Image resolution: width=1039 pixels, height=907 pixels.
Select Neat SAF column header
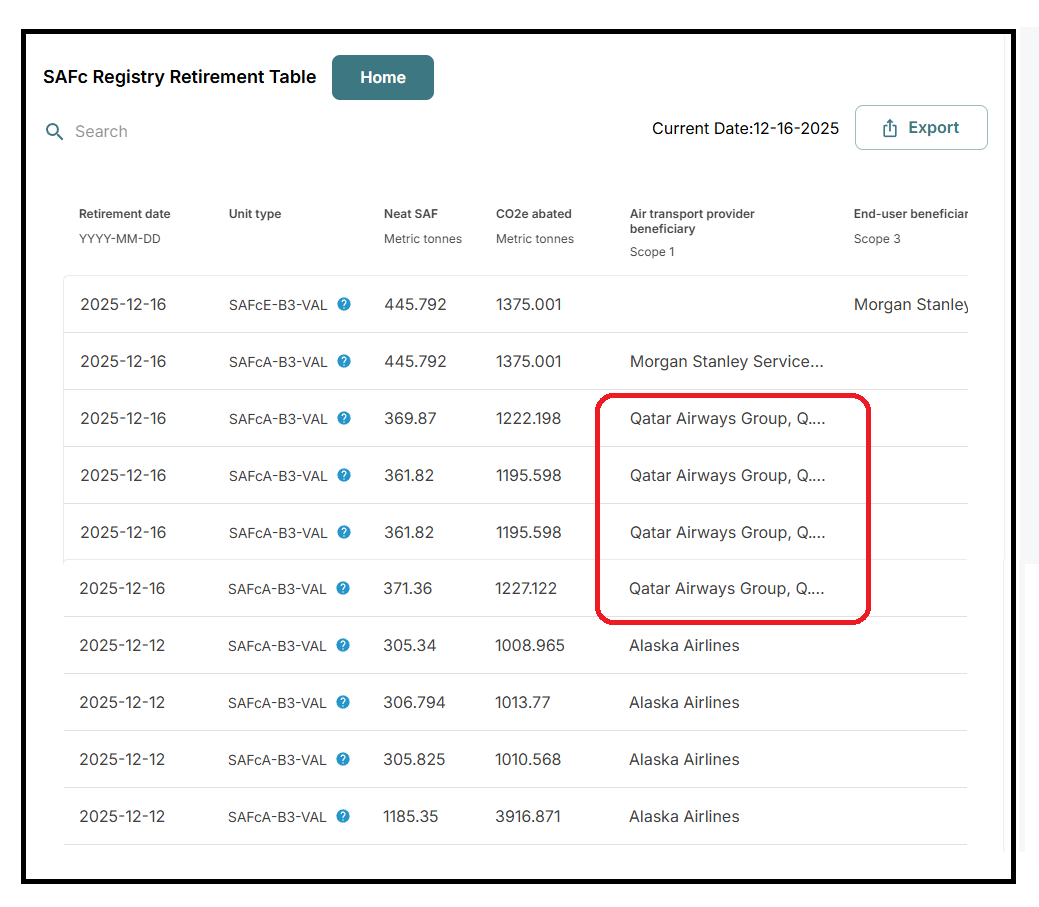[x=411, y=214]
